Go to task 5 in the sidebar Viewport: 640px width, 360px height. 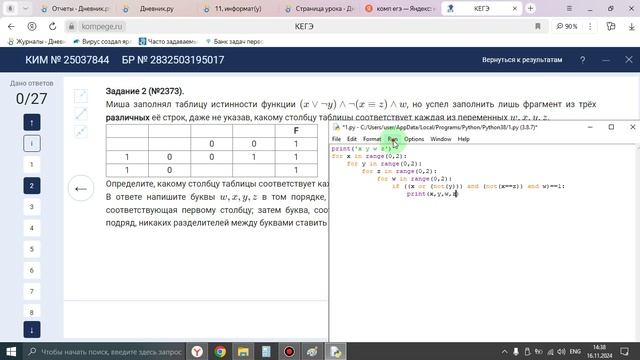click(x=32, y=249)
